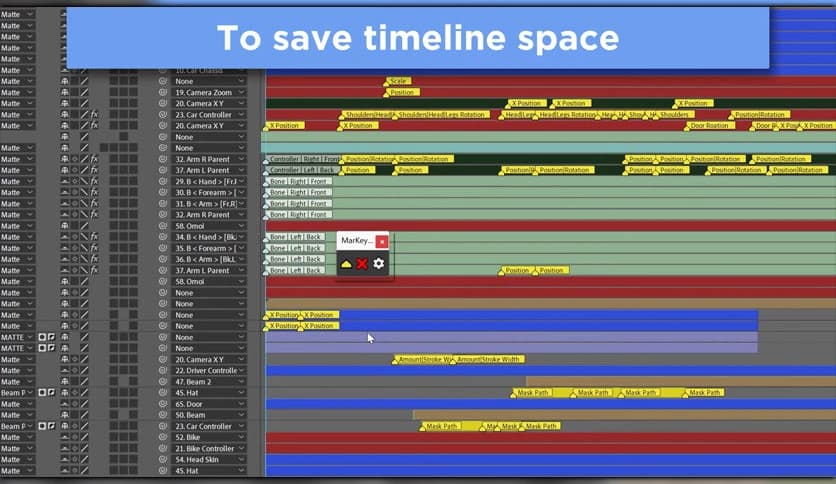
Task: Click full Shoulders|Head|Legs Rotation marker
Action: click(440, 115)
